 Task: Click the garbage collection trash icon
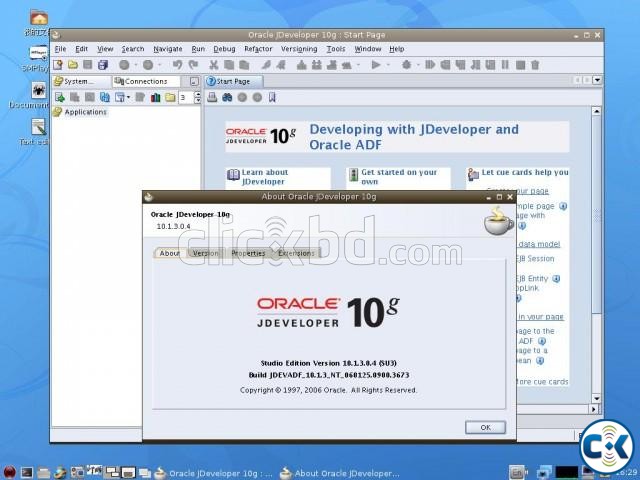tap(535, 64)
